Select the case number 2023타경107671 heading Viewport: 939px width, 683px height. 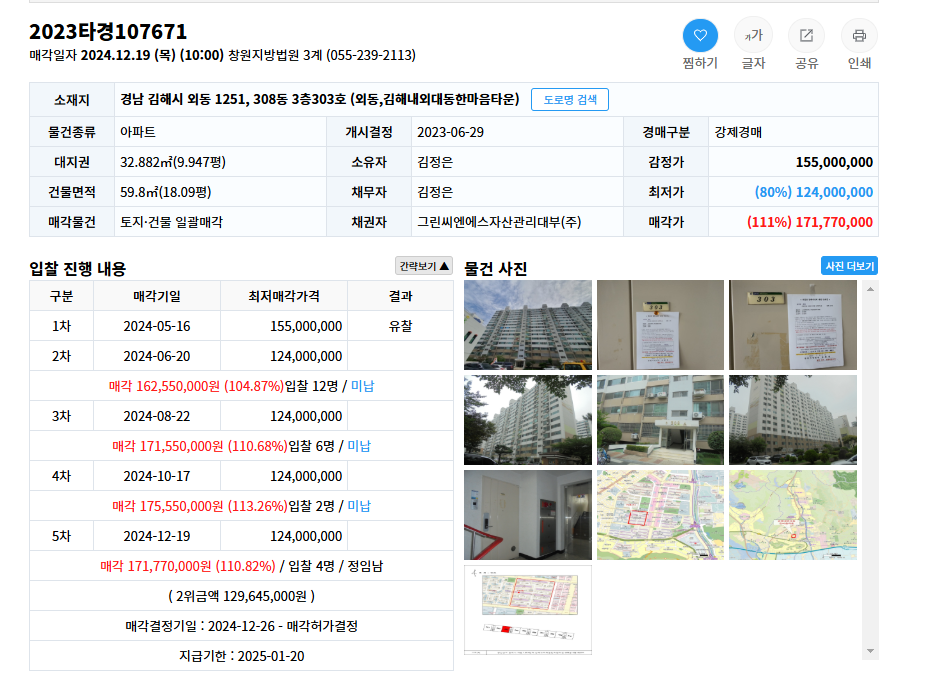pos(108,31)
